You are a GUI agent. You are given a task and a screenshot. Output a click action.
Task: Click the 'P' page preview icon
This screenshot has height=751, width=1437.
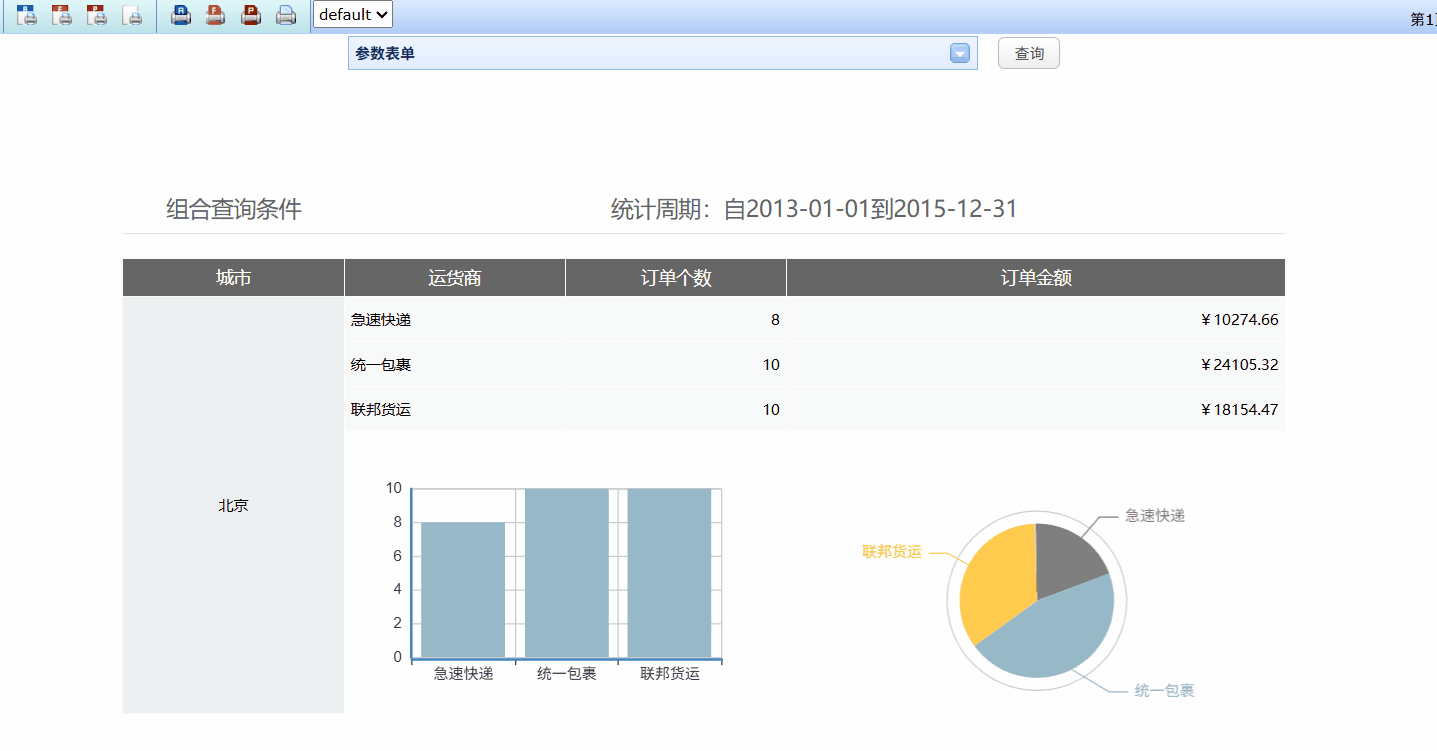tap(97, 16)
